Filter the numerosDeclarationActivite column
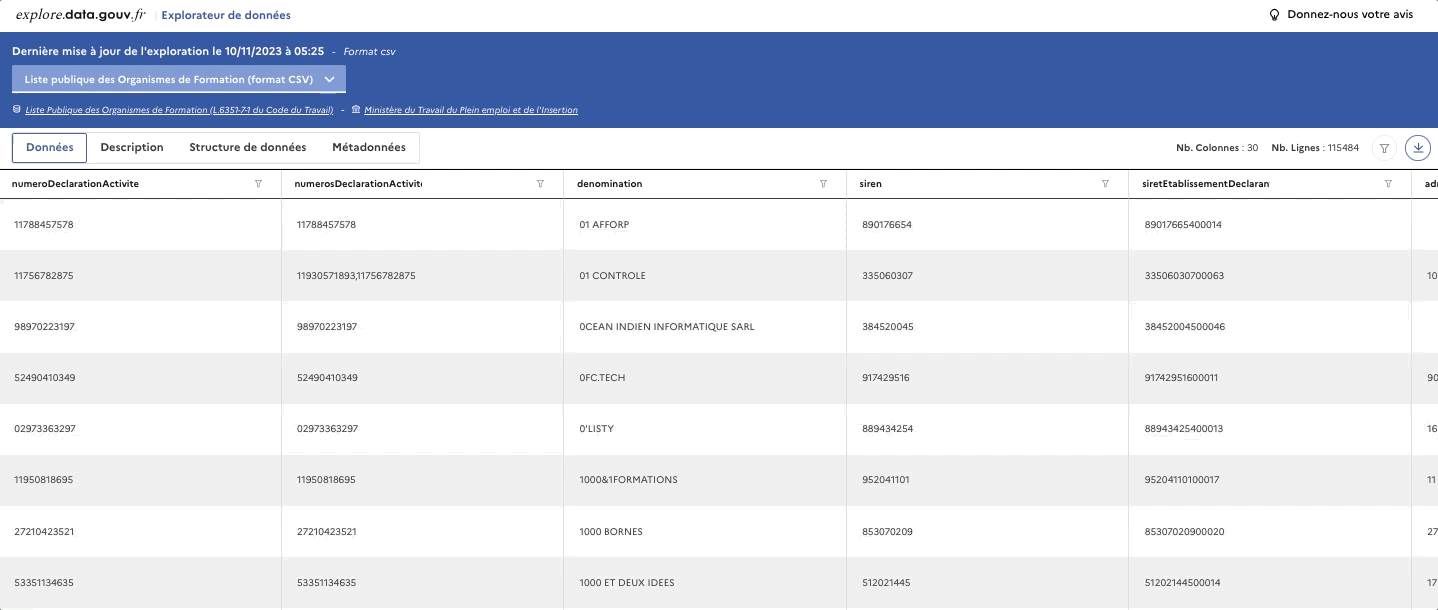This screenshot has width=1438, height=610. point(540,184)
